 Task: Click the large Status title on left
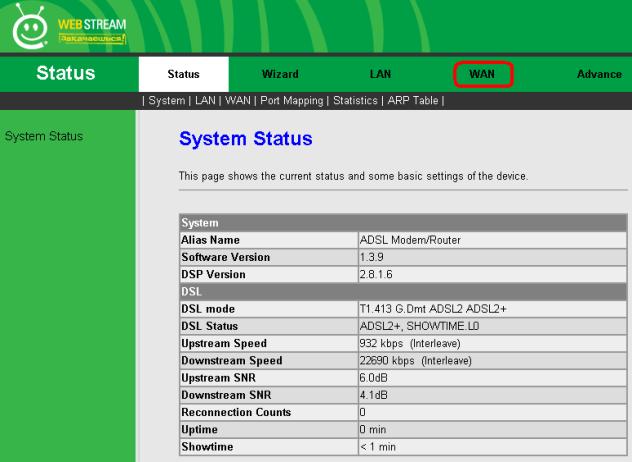66,73
